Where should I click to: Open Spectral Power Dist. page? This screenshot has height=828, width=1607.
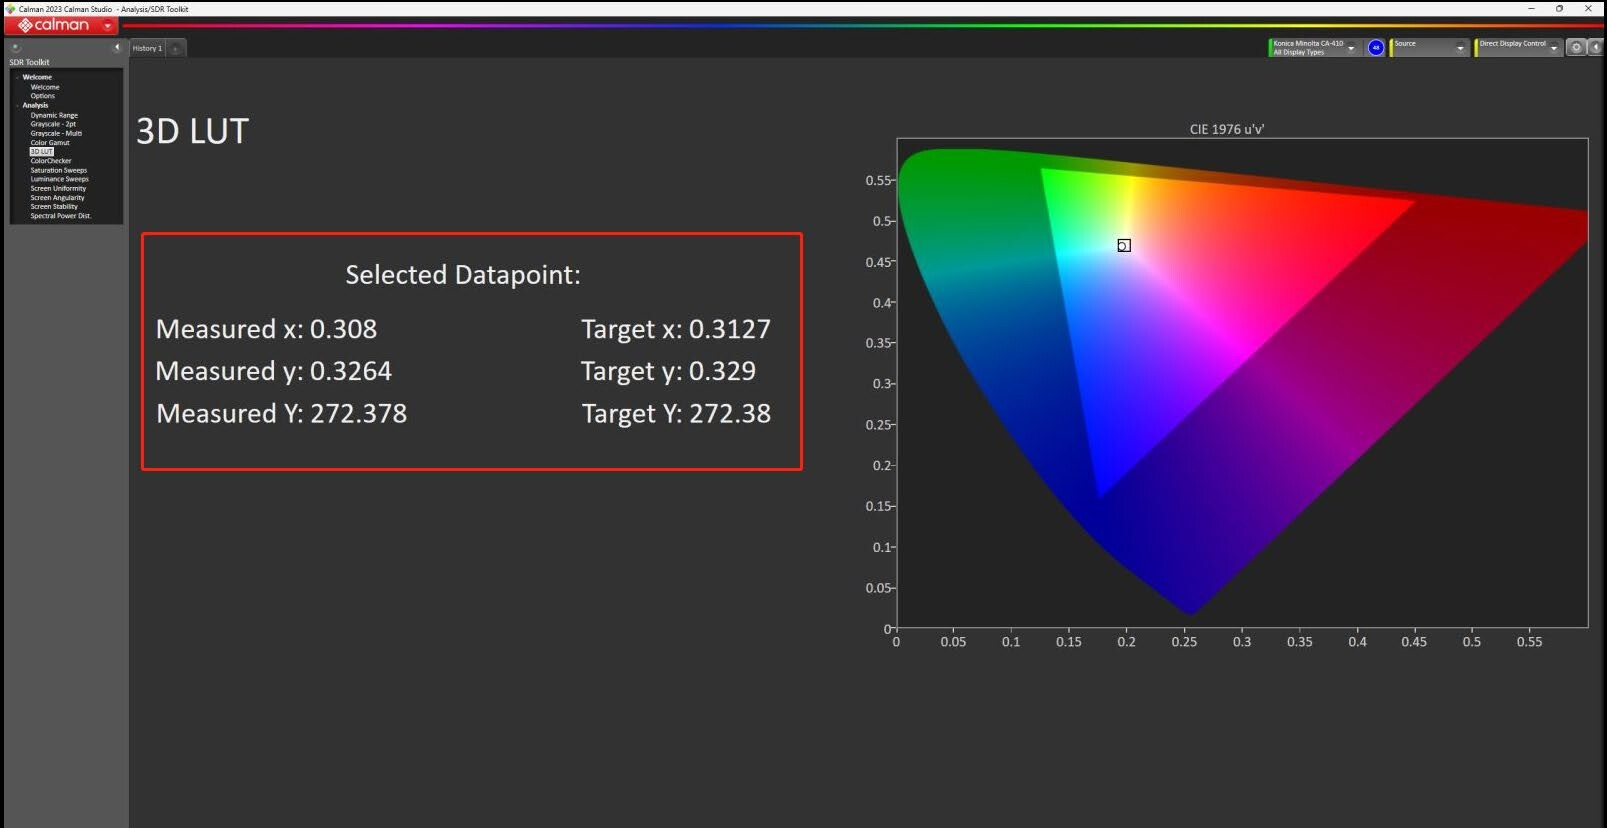tap(61, 216)
